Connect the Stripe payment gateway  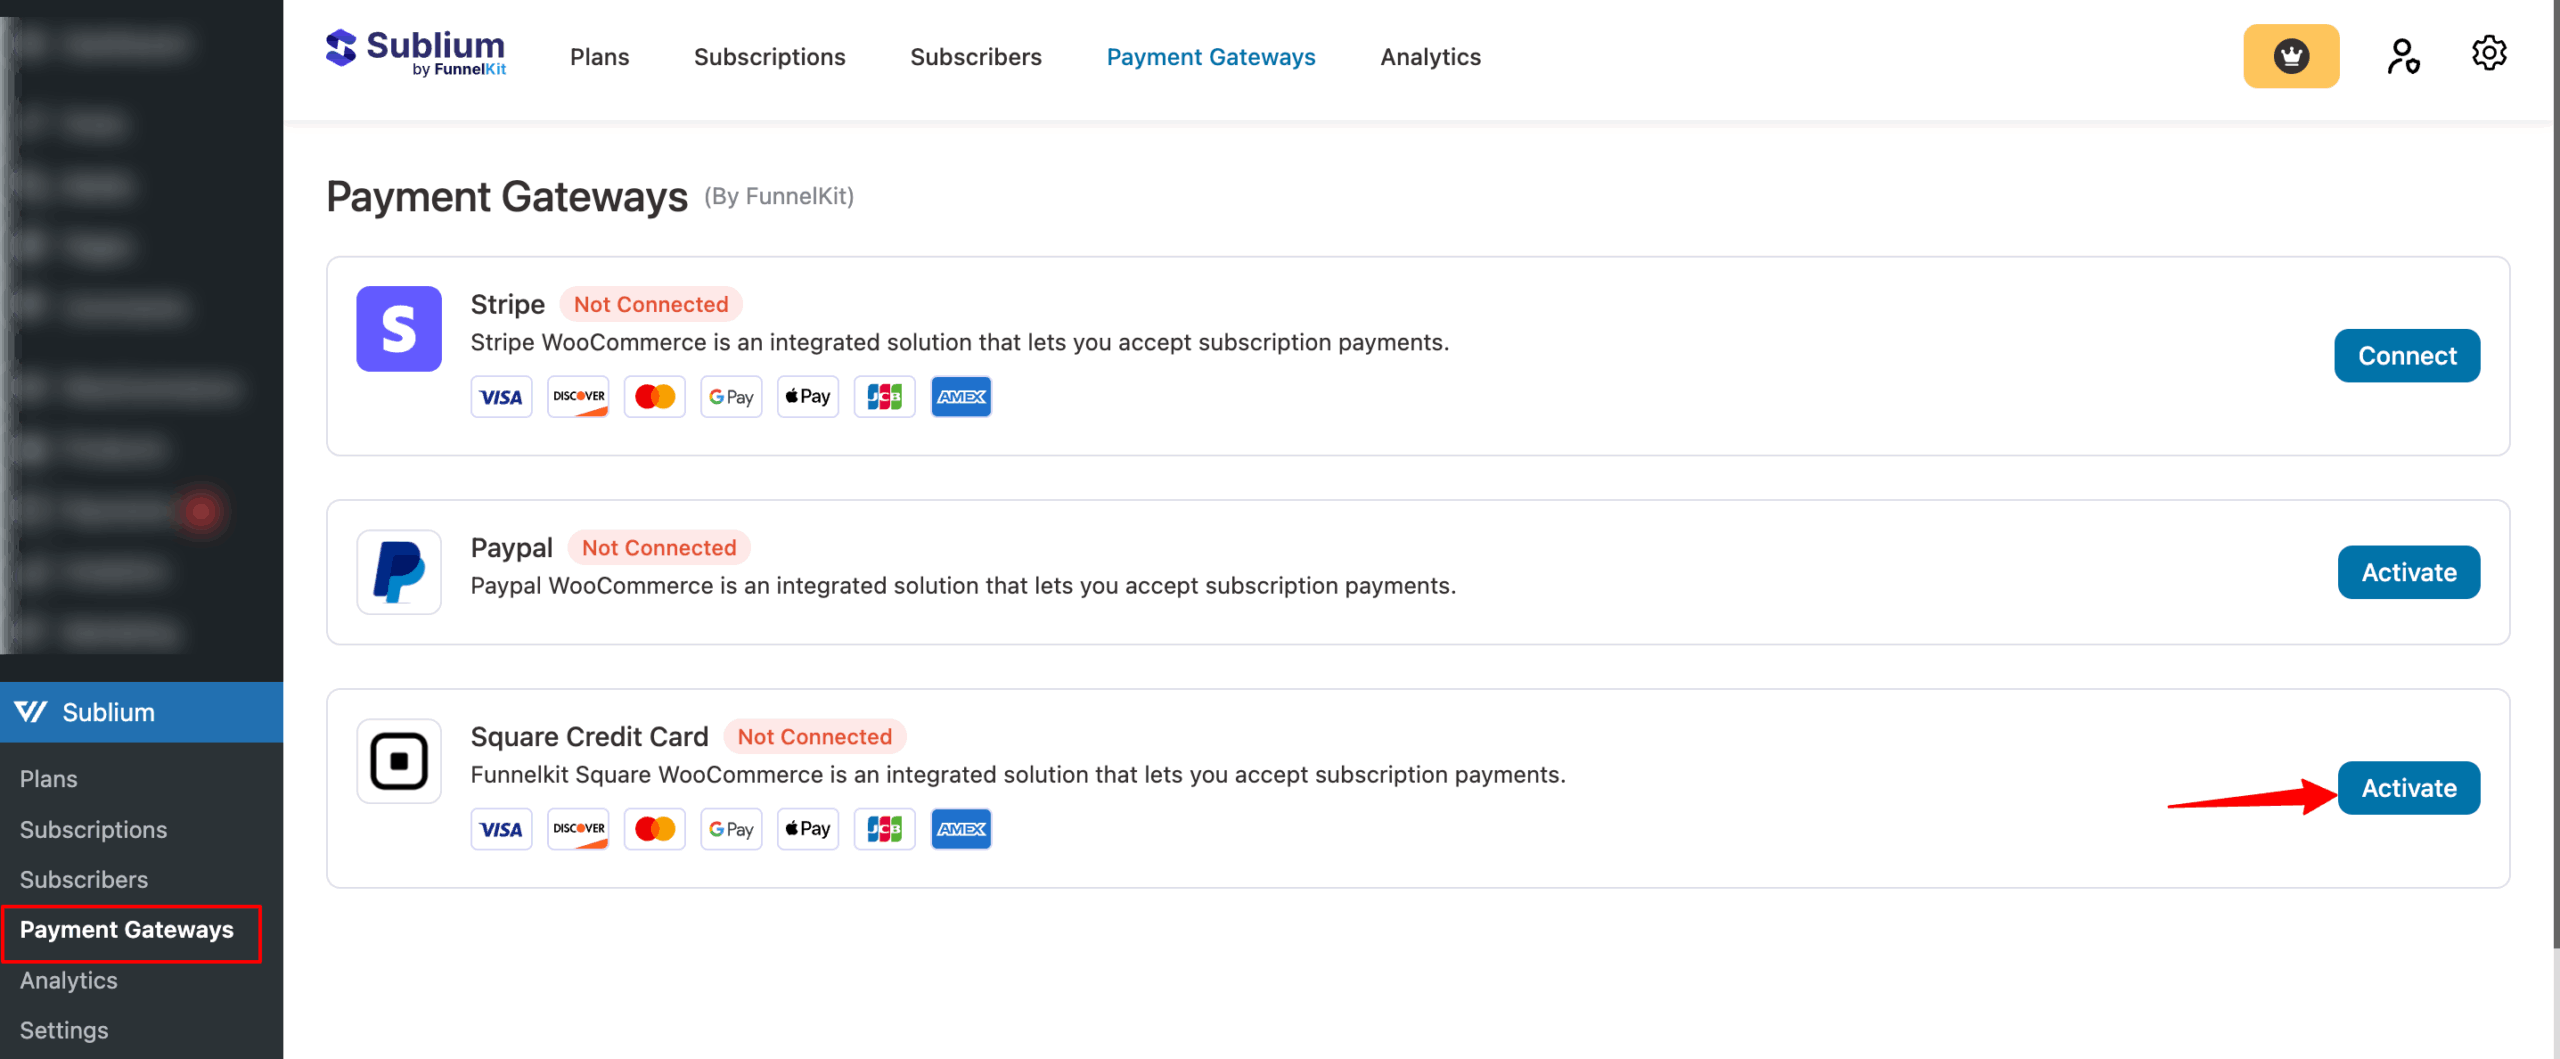click(x=2406, y=356)
